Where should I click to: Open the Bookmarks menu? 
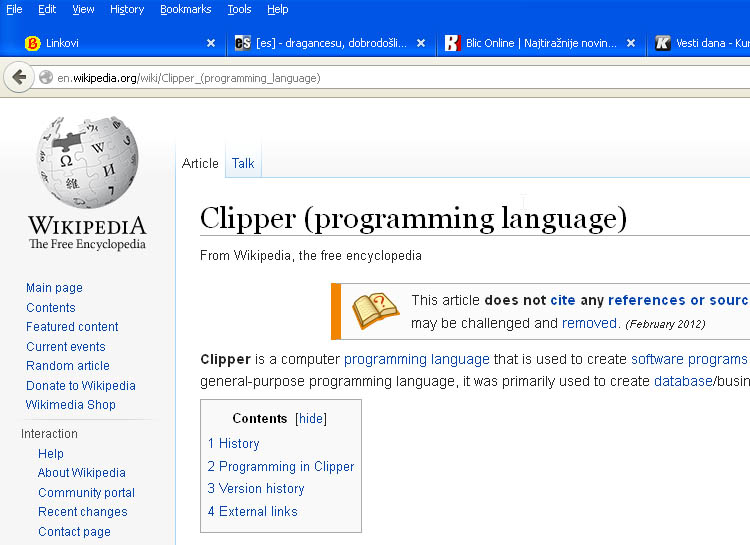[x=186, y=9]
